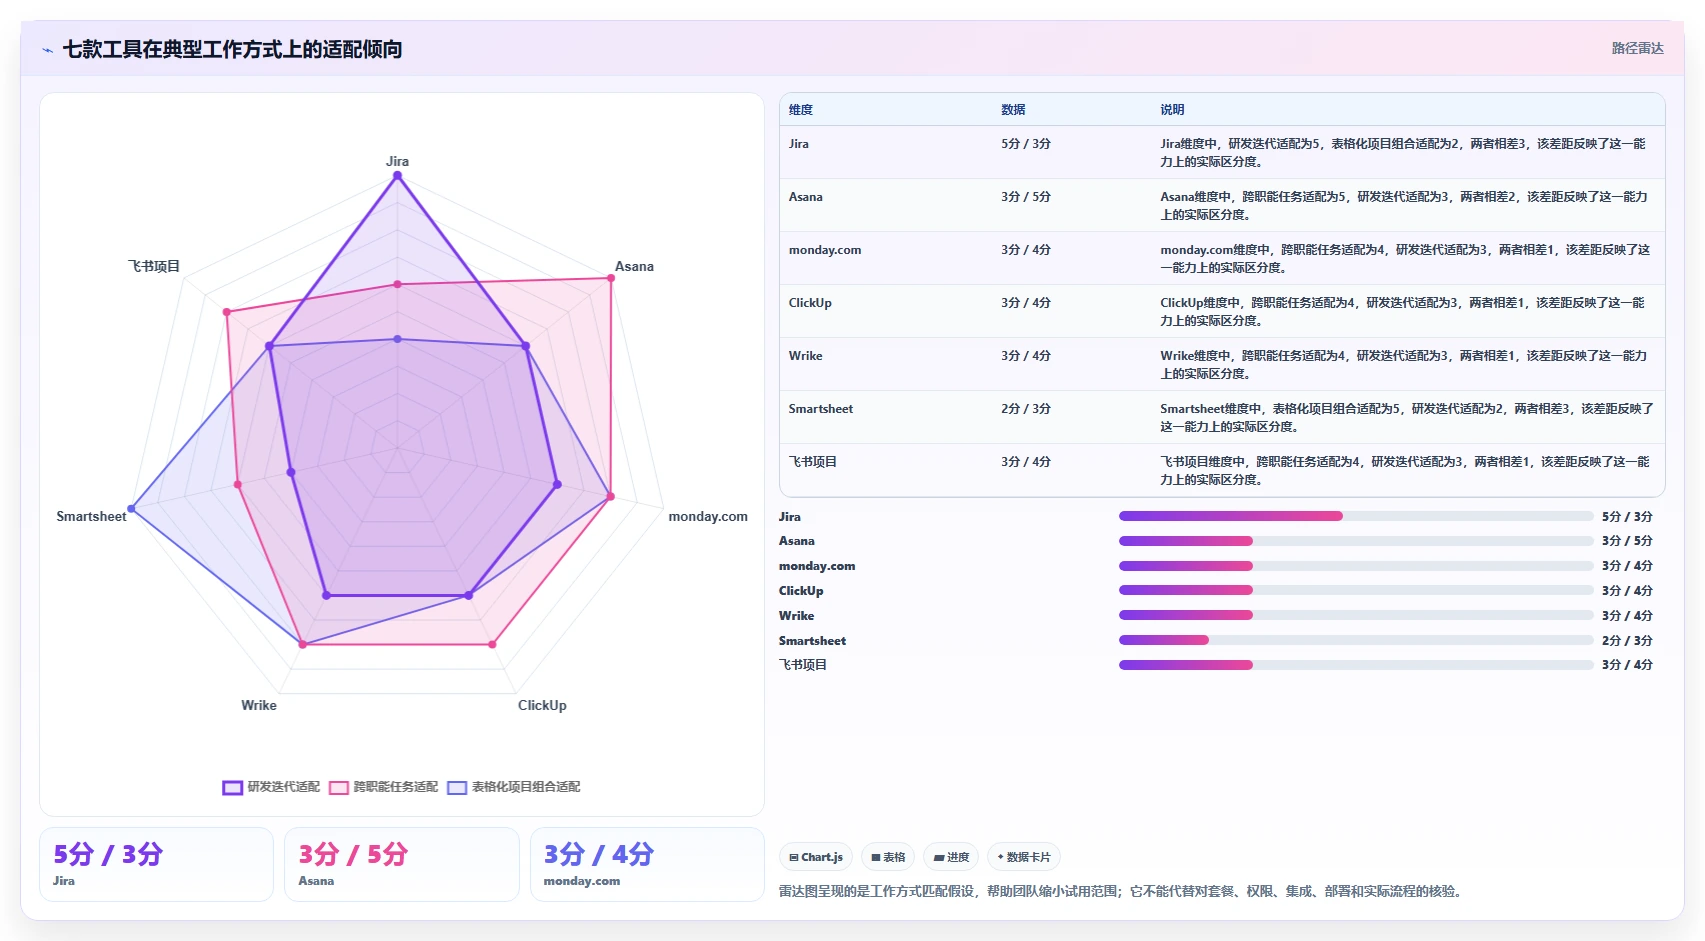Select the Wrike row name in the table
The image size is (1705, 941).
[x=805, y=356]
